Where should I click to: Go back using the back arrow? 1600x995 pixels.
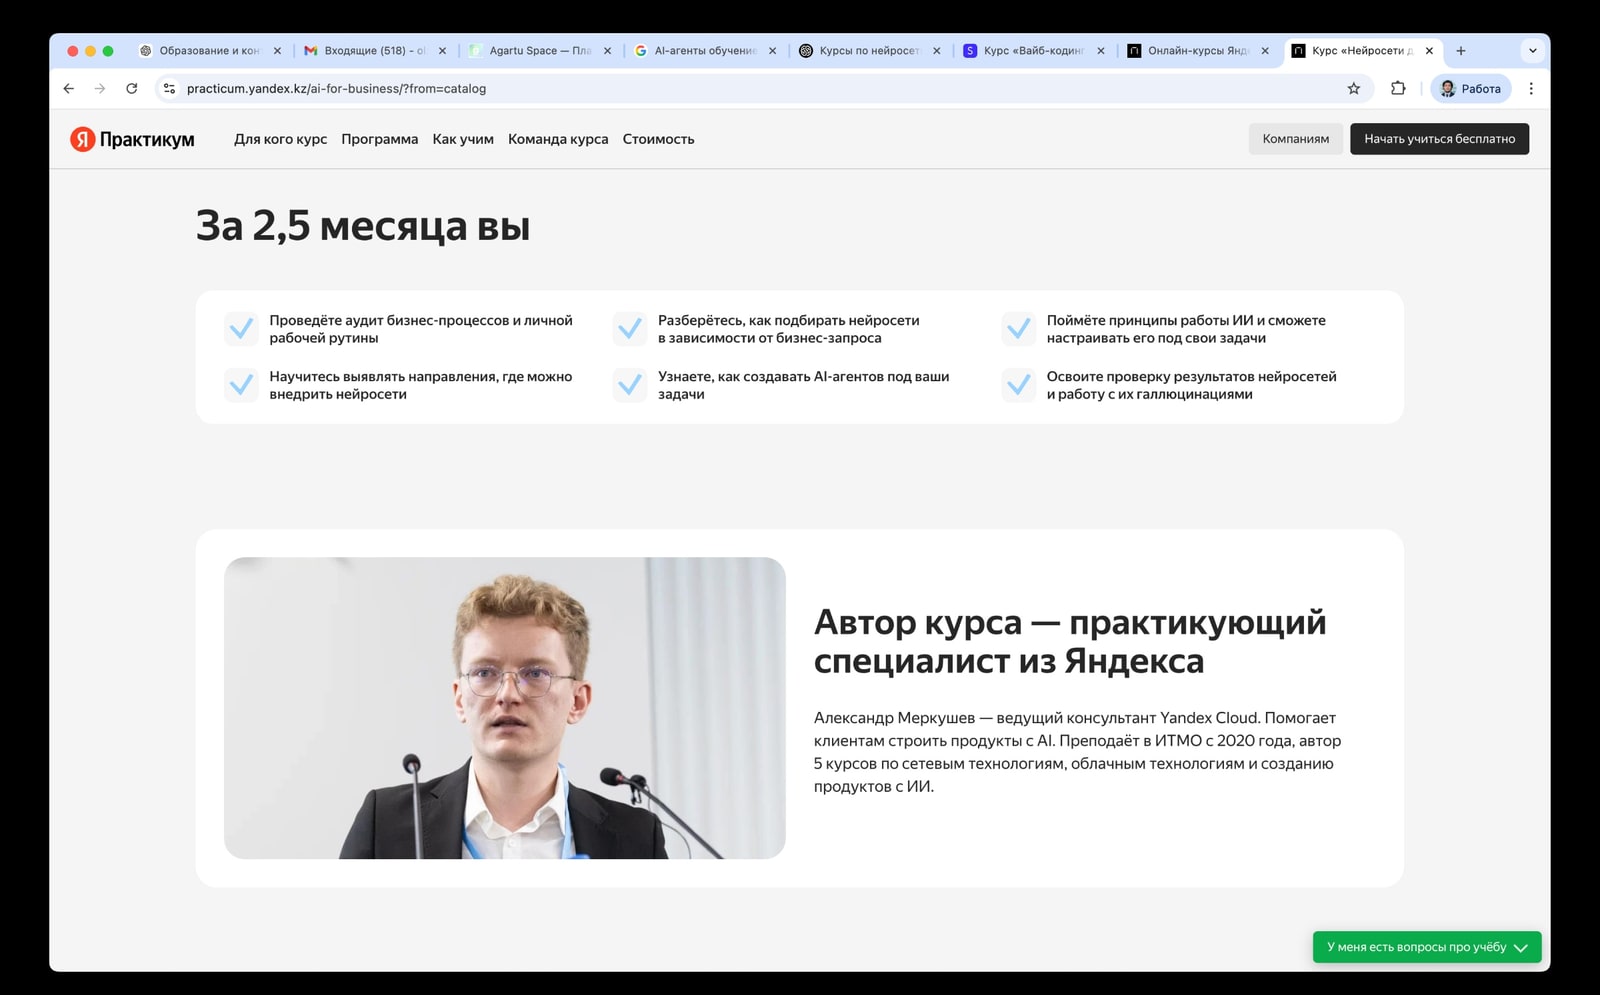pos(68,89)
